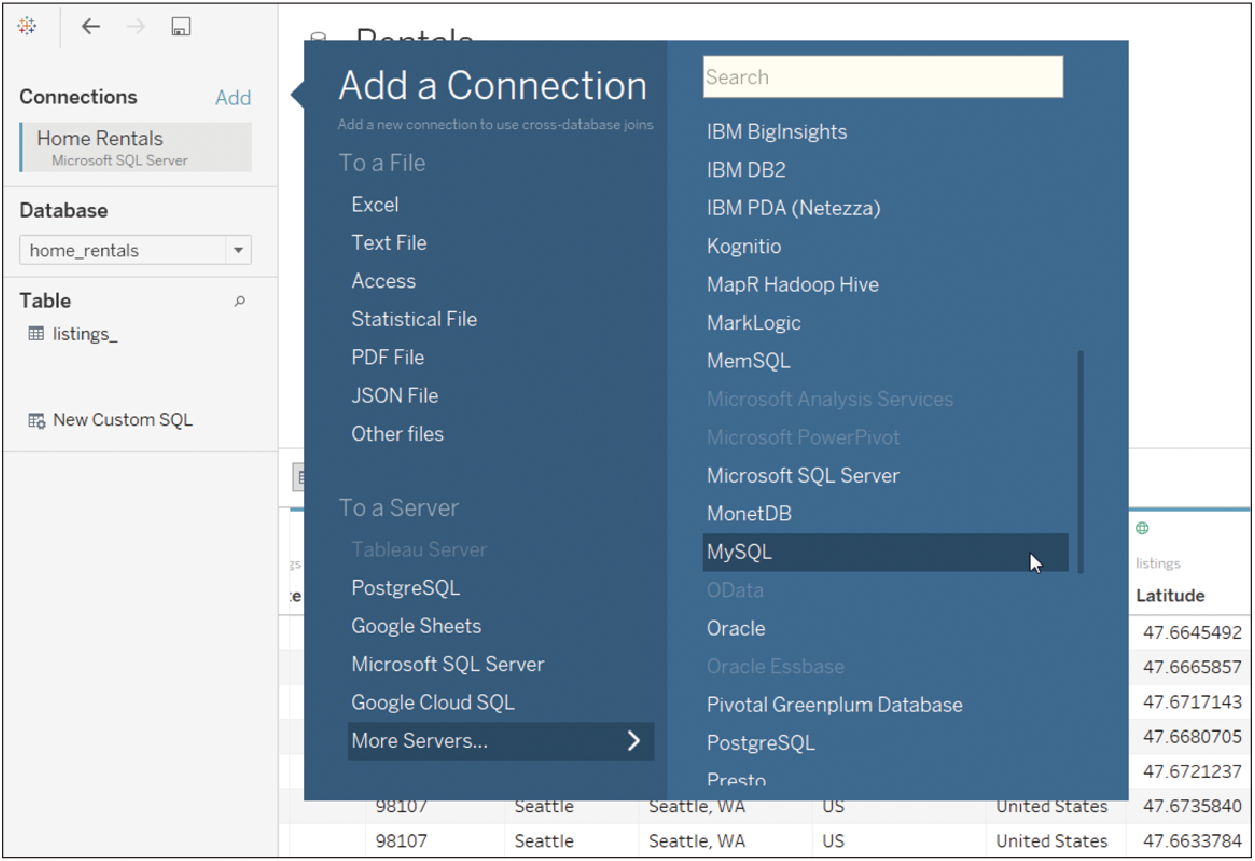Select MemSQL connector
Image resolution: width=1255 pixels, height=861 pixels.
tap(749, 361)
